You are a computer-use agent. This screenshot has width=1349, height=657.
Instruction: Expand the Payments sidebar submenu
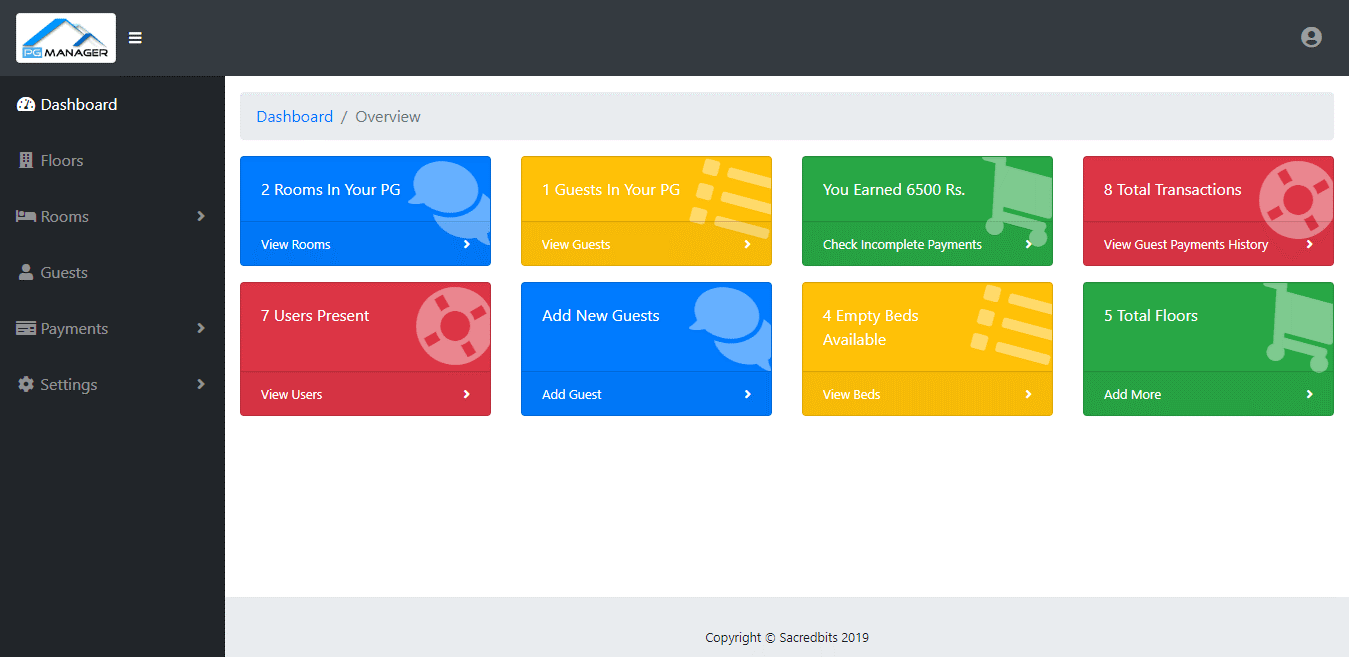pos(199,328)
